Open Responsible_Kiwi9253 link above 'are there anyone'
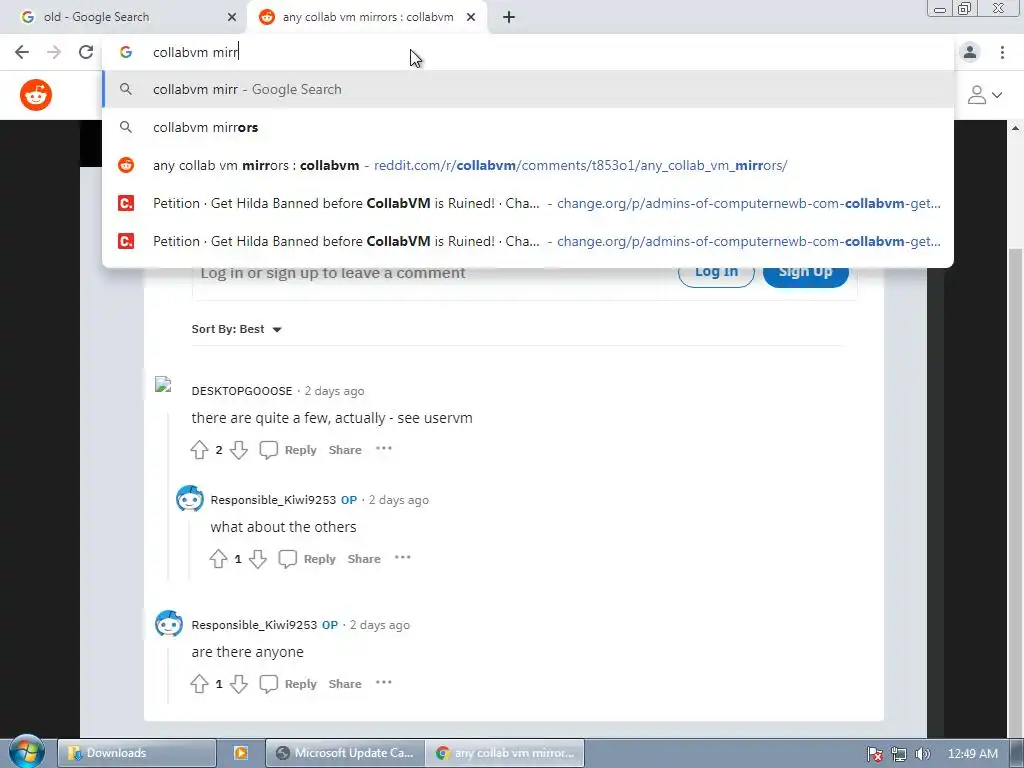The height and width of the screenshot is (768, 1024). [254, 625]
